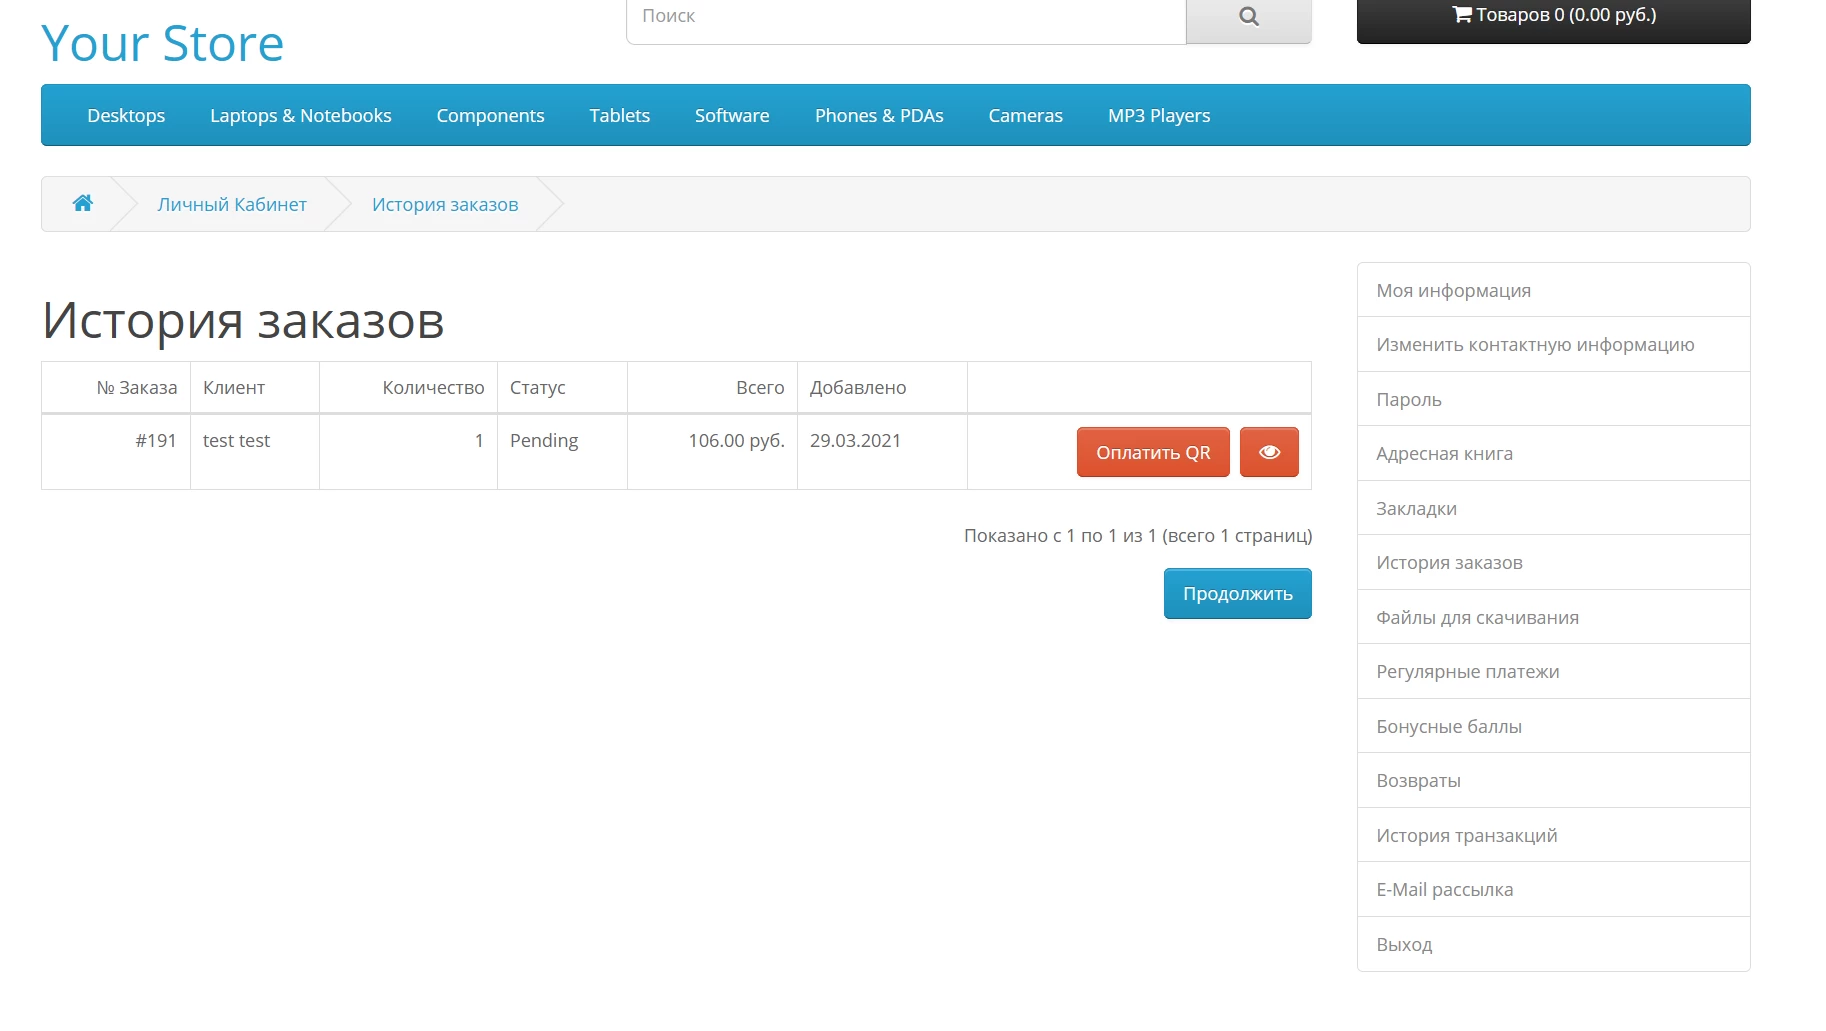Click the 106.00 руб. total cell
Viewport: 1826px width, 1031px height.
[712, 451]
